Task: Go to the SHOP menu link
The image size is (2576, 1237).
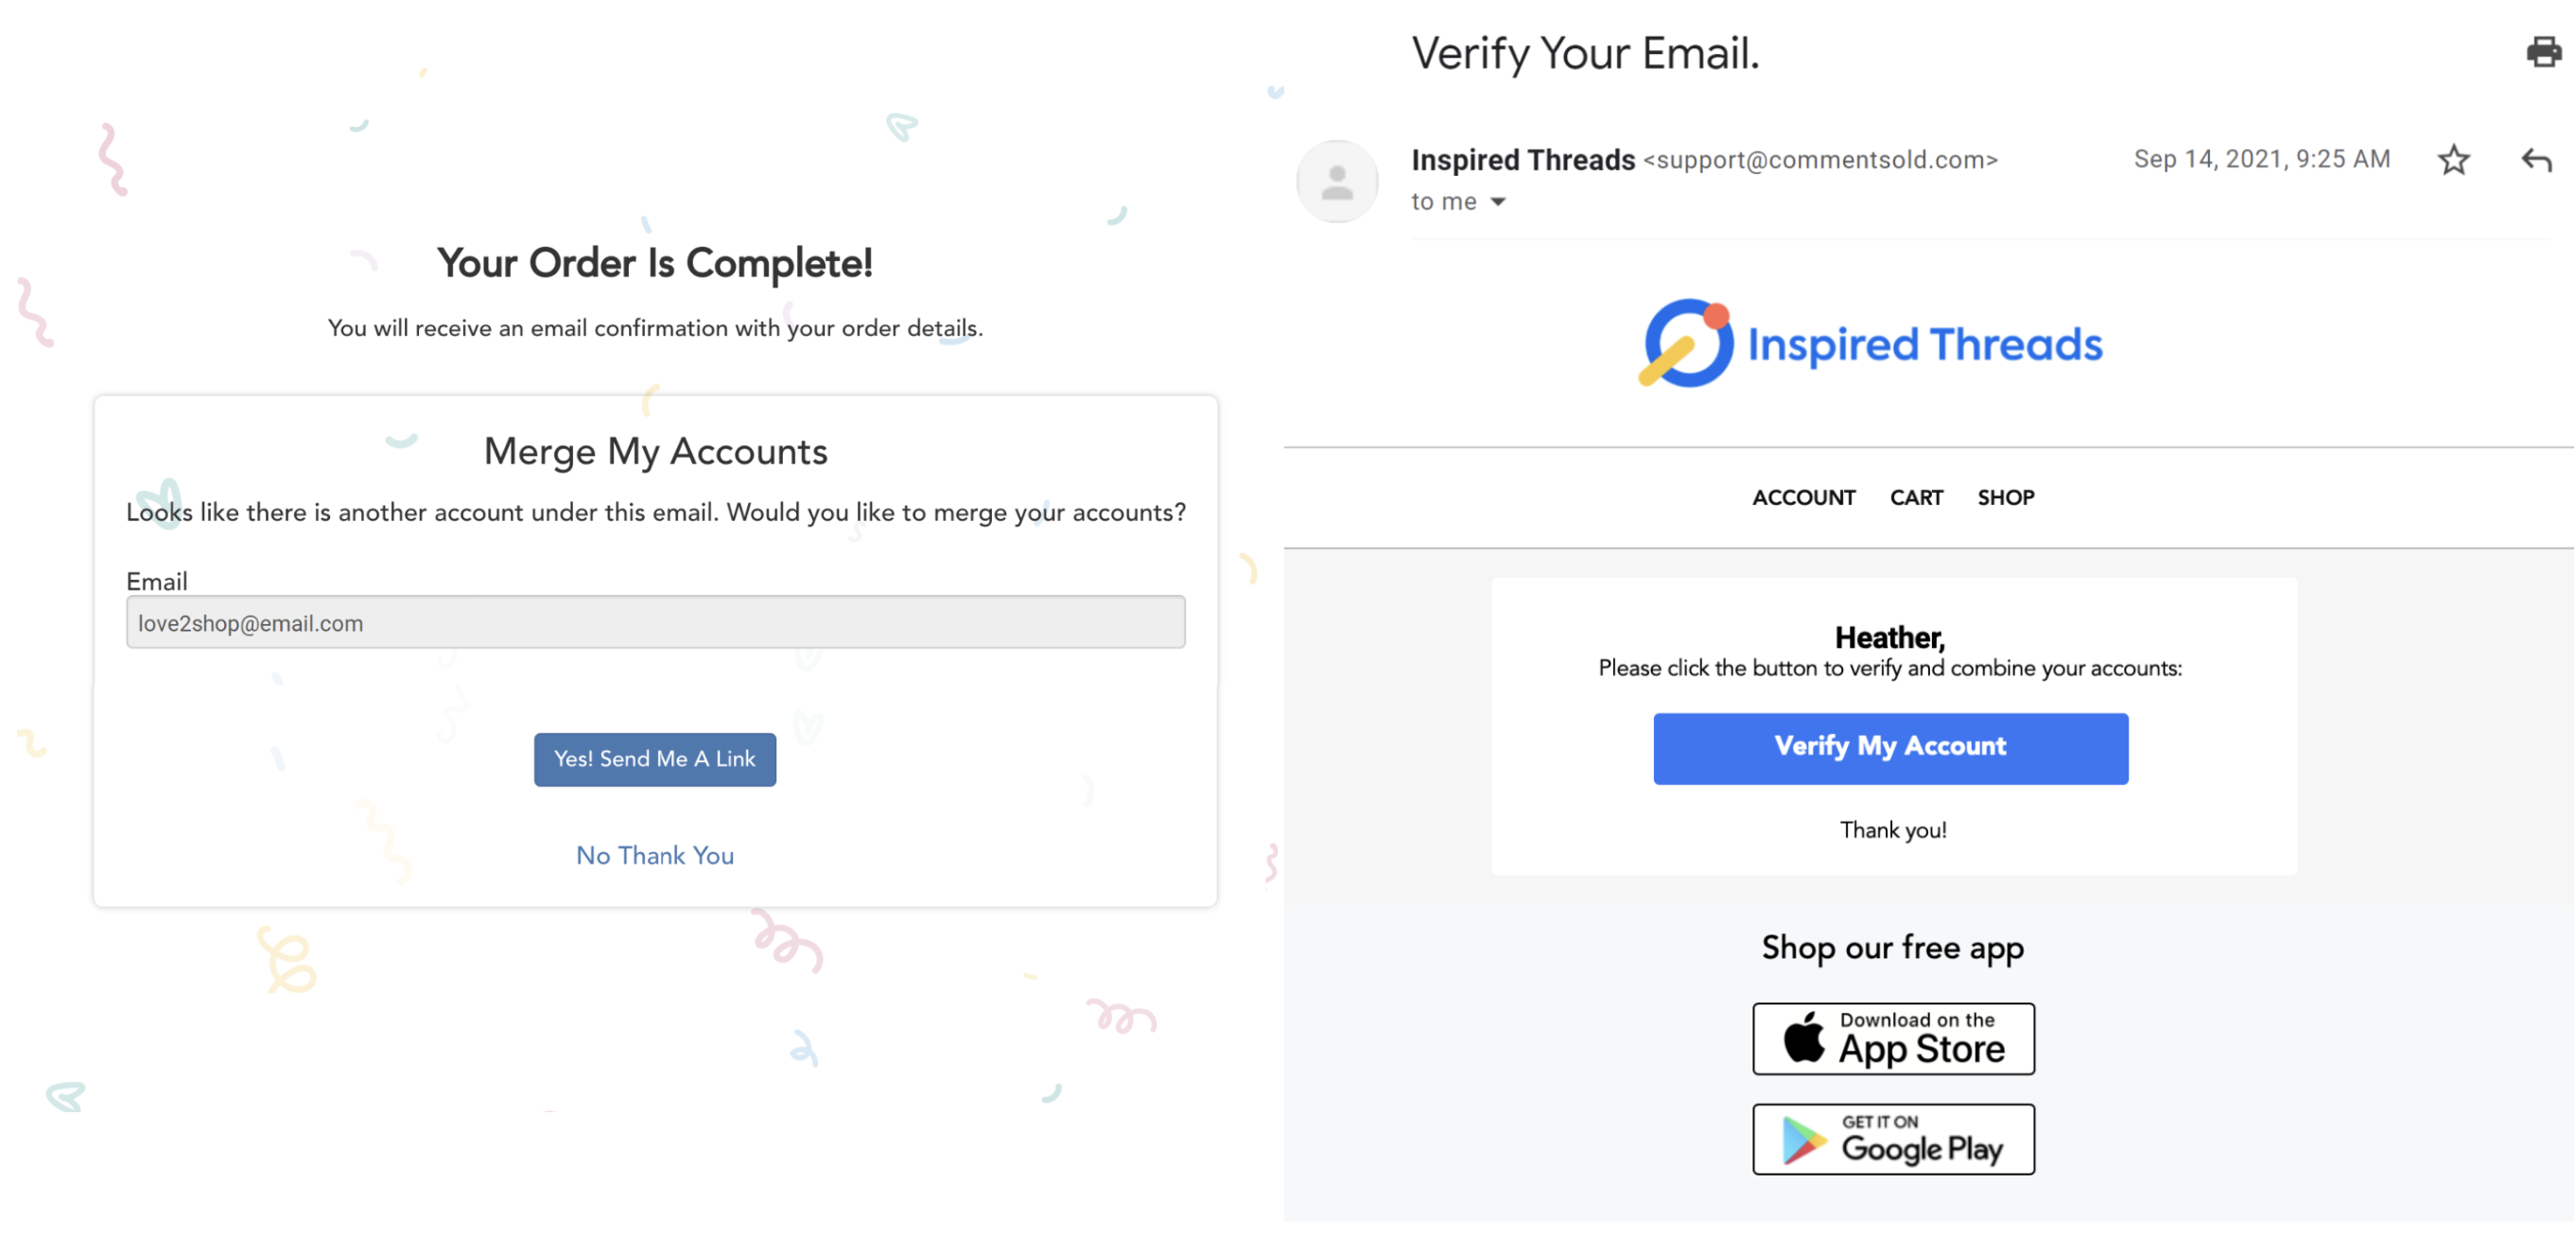Action: point(2005,497)
